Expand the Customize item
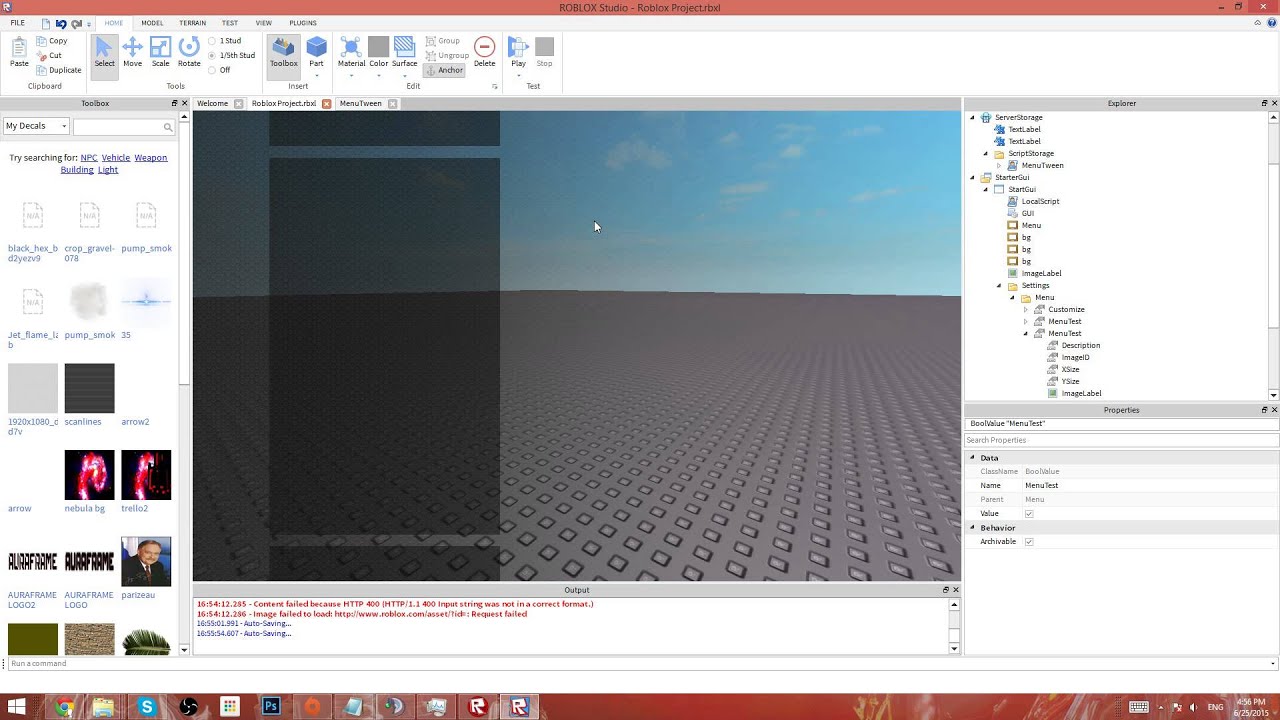 [1026, 310]
